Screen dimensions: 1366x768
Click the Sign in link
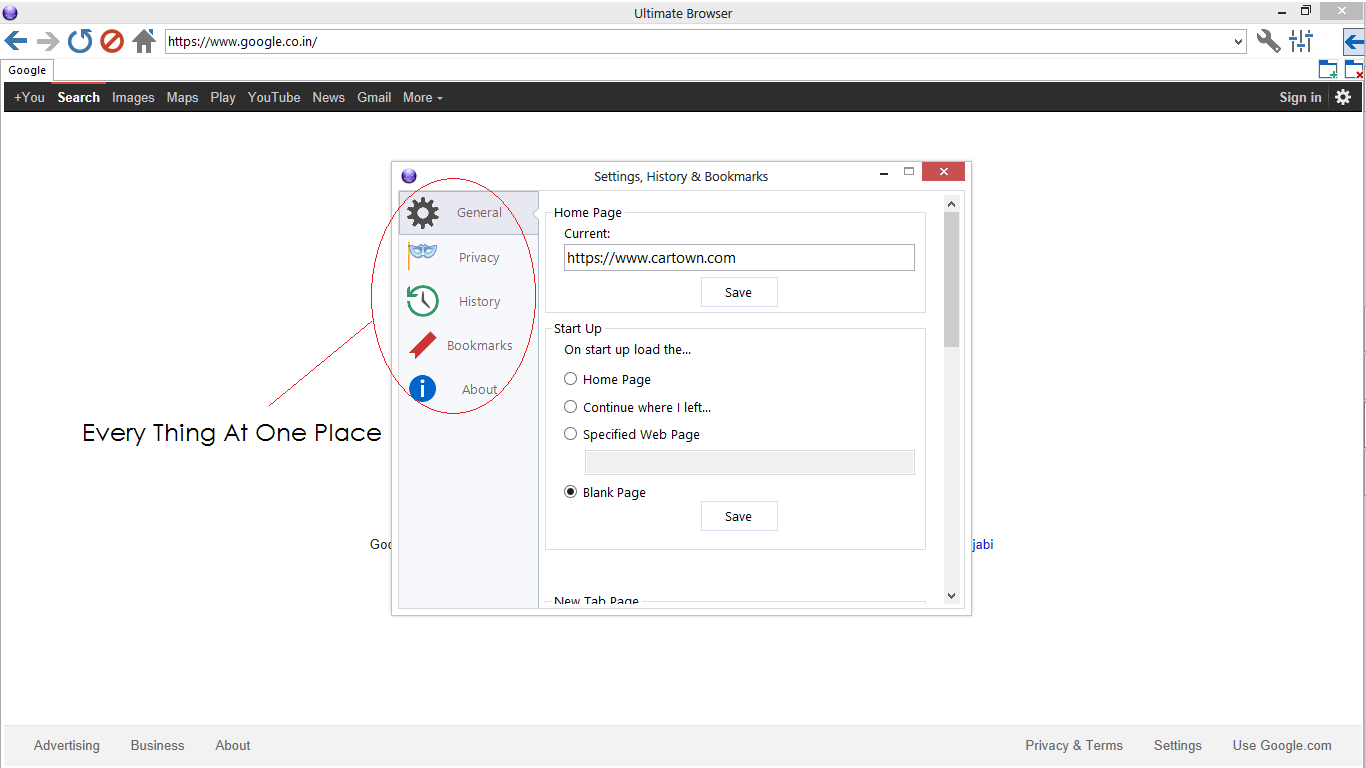click(x=1300, y=97)
